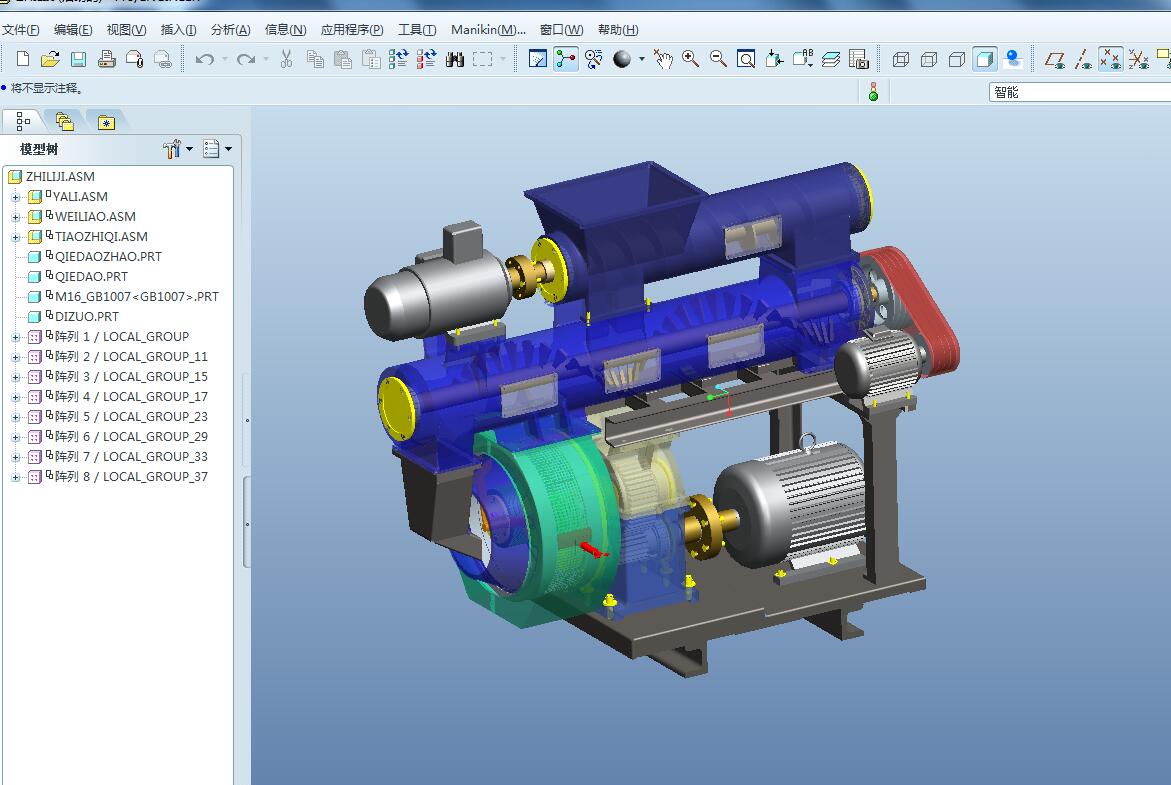The width and height of the screenshot is (1171, 785).
Task: Expand 阵列 4 / LOCAL_GROUP_17 node
Action: (x=15, y=397)
